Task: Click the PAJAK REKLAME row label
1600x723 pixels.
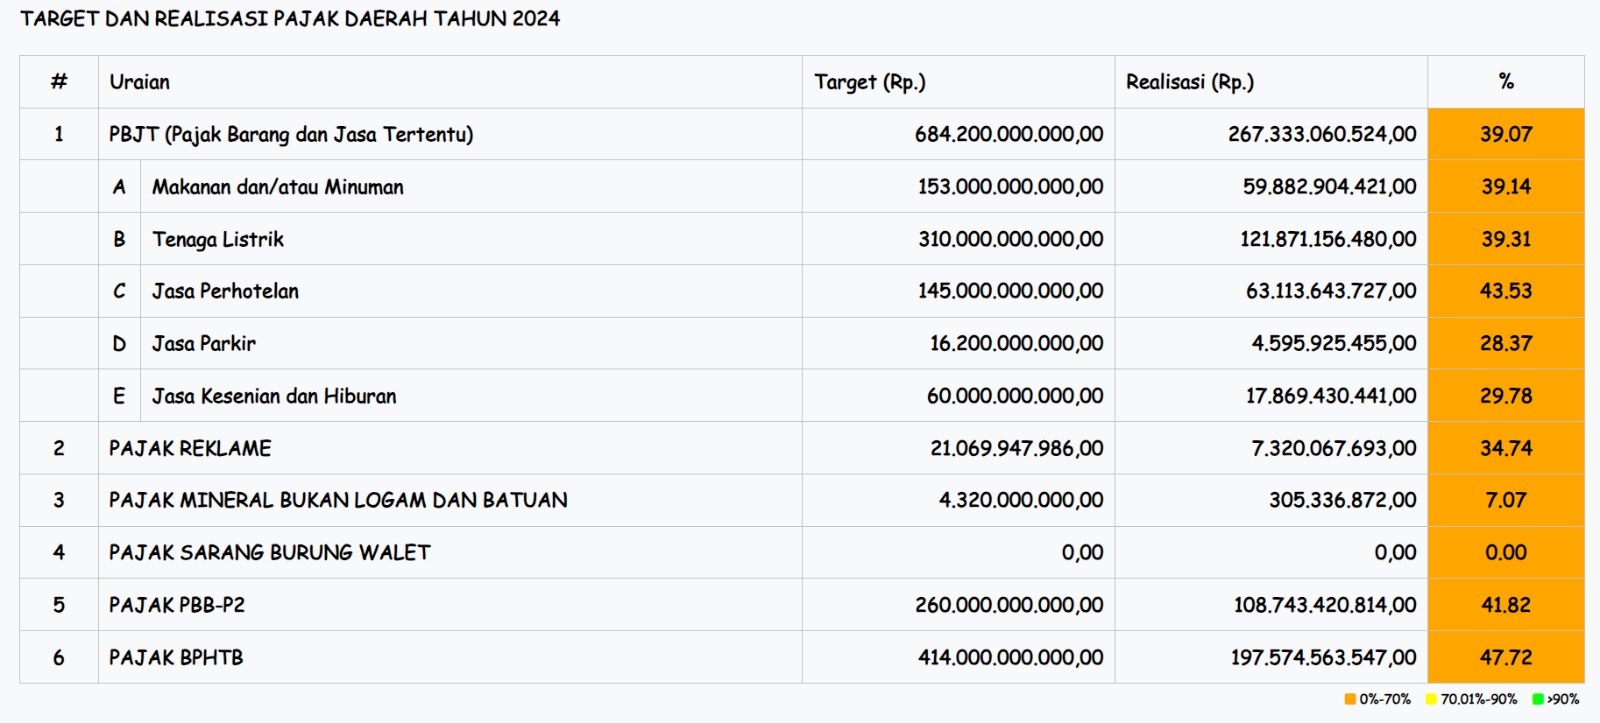Action: 190,448
